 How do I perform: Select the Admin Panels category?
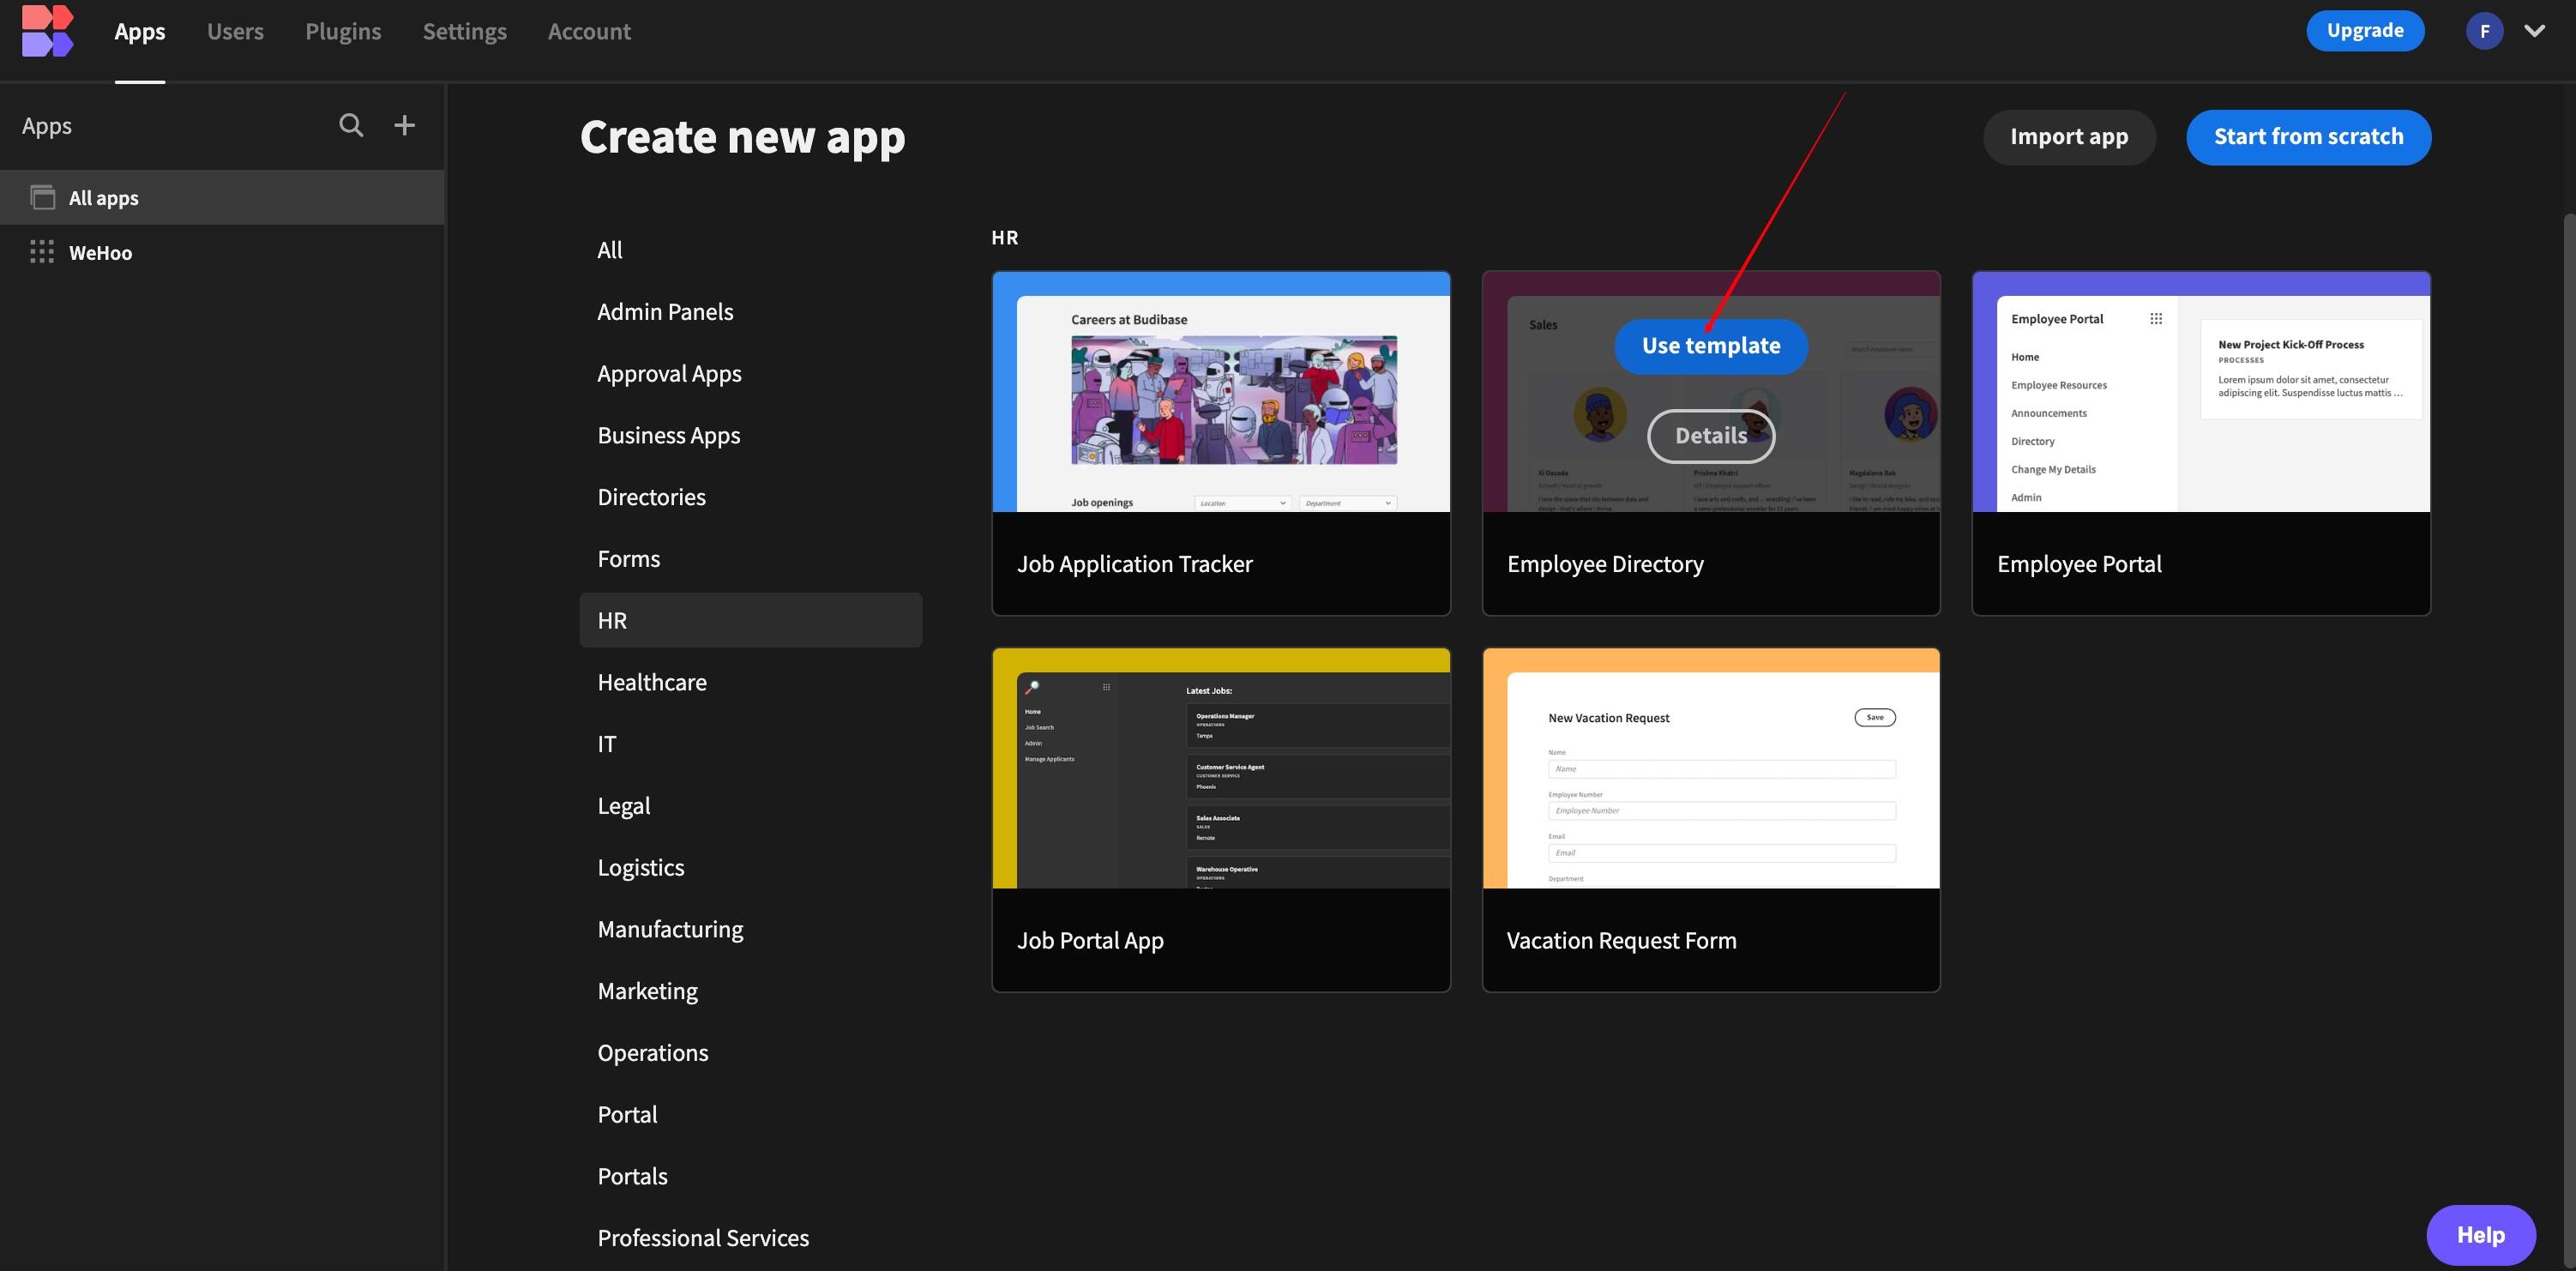point(665,312)
